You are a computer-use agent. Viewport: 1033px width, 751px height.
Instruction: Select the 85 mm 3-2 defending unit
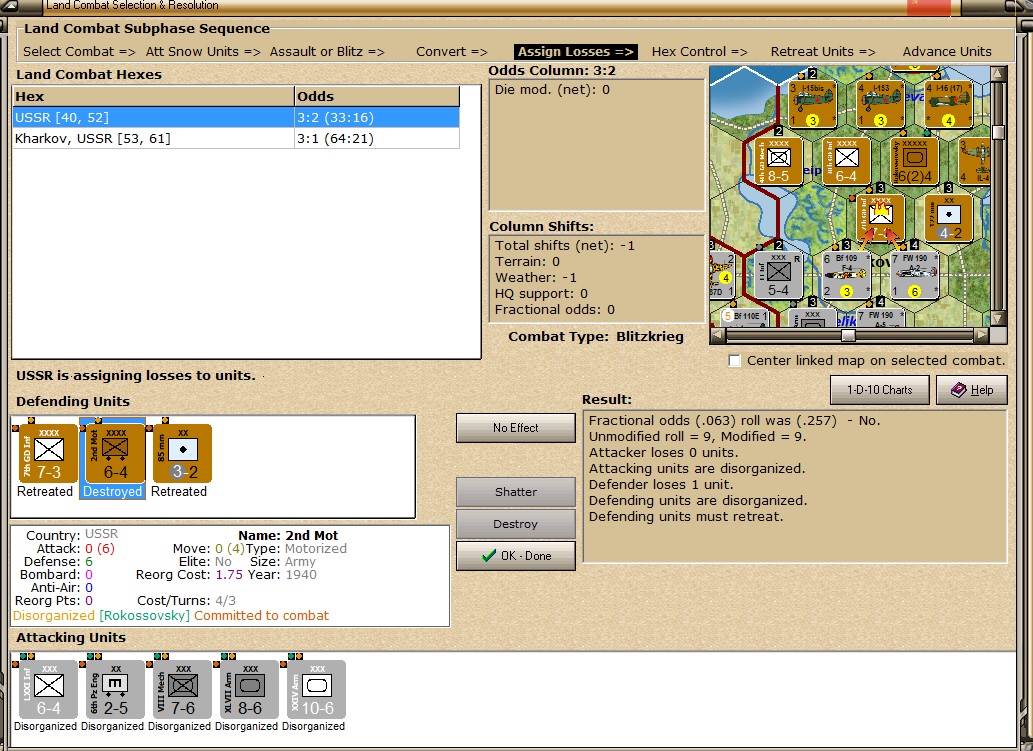182,453
